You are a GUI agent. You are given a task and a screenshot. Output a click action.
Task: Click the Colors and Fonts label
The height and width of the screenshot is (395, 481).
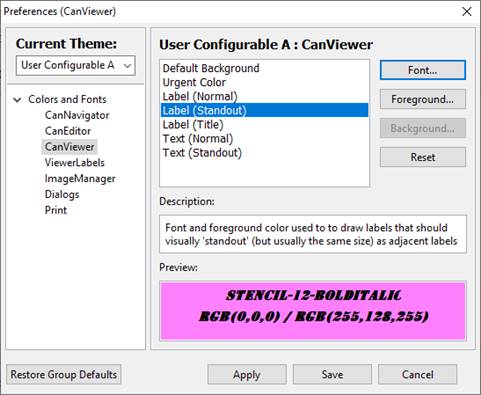[67, 99]
